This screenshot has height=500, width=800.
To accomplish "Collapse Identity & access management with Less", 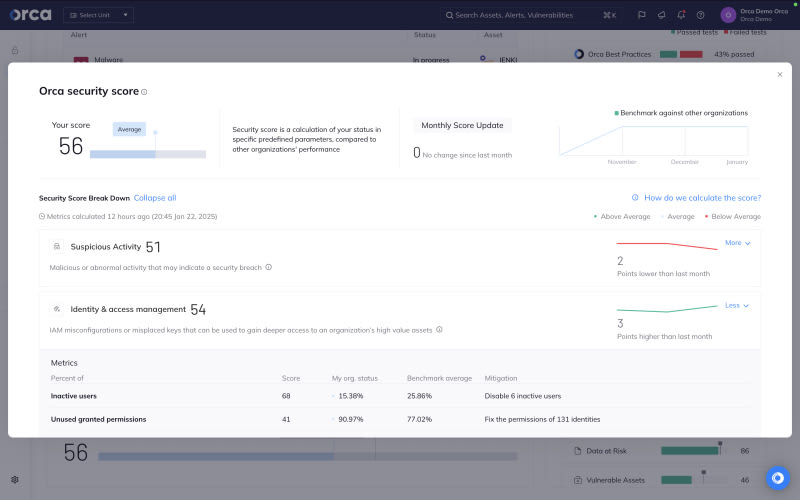I will [x=736, y=305].
